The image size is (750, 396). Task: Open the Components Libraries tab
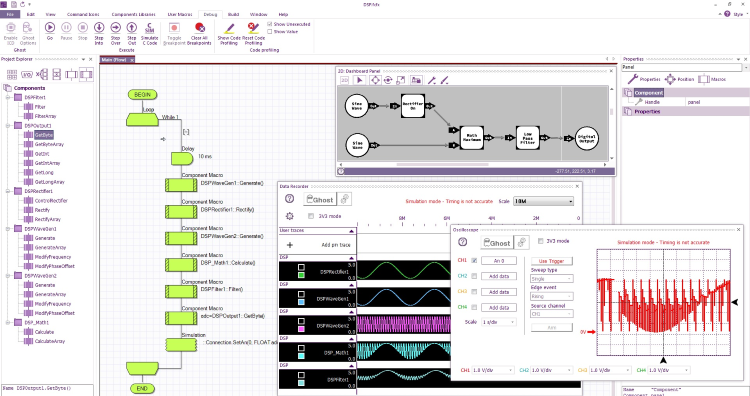click(x=133, y=14)
